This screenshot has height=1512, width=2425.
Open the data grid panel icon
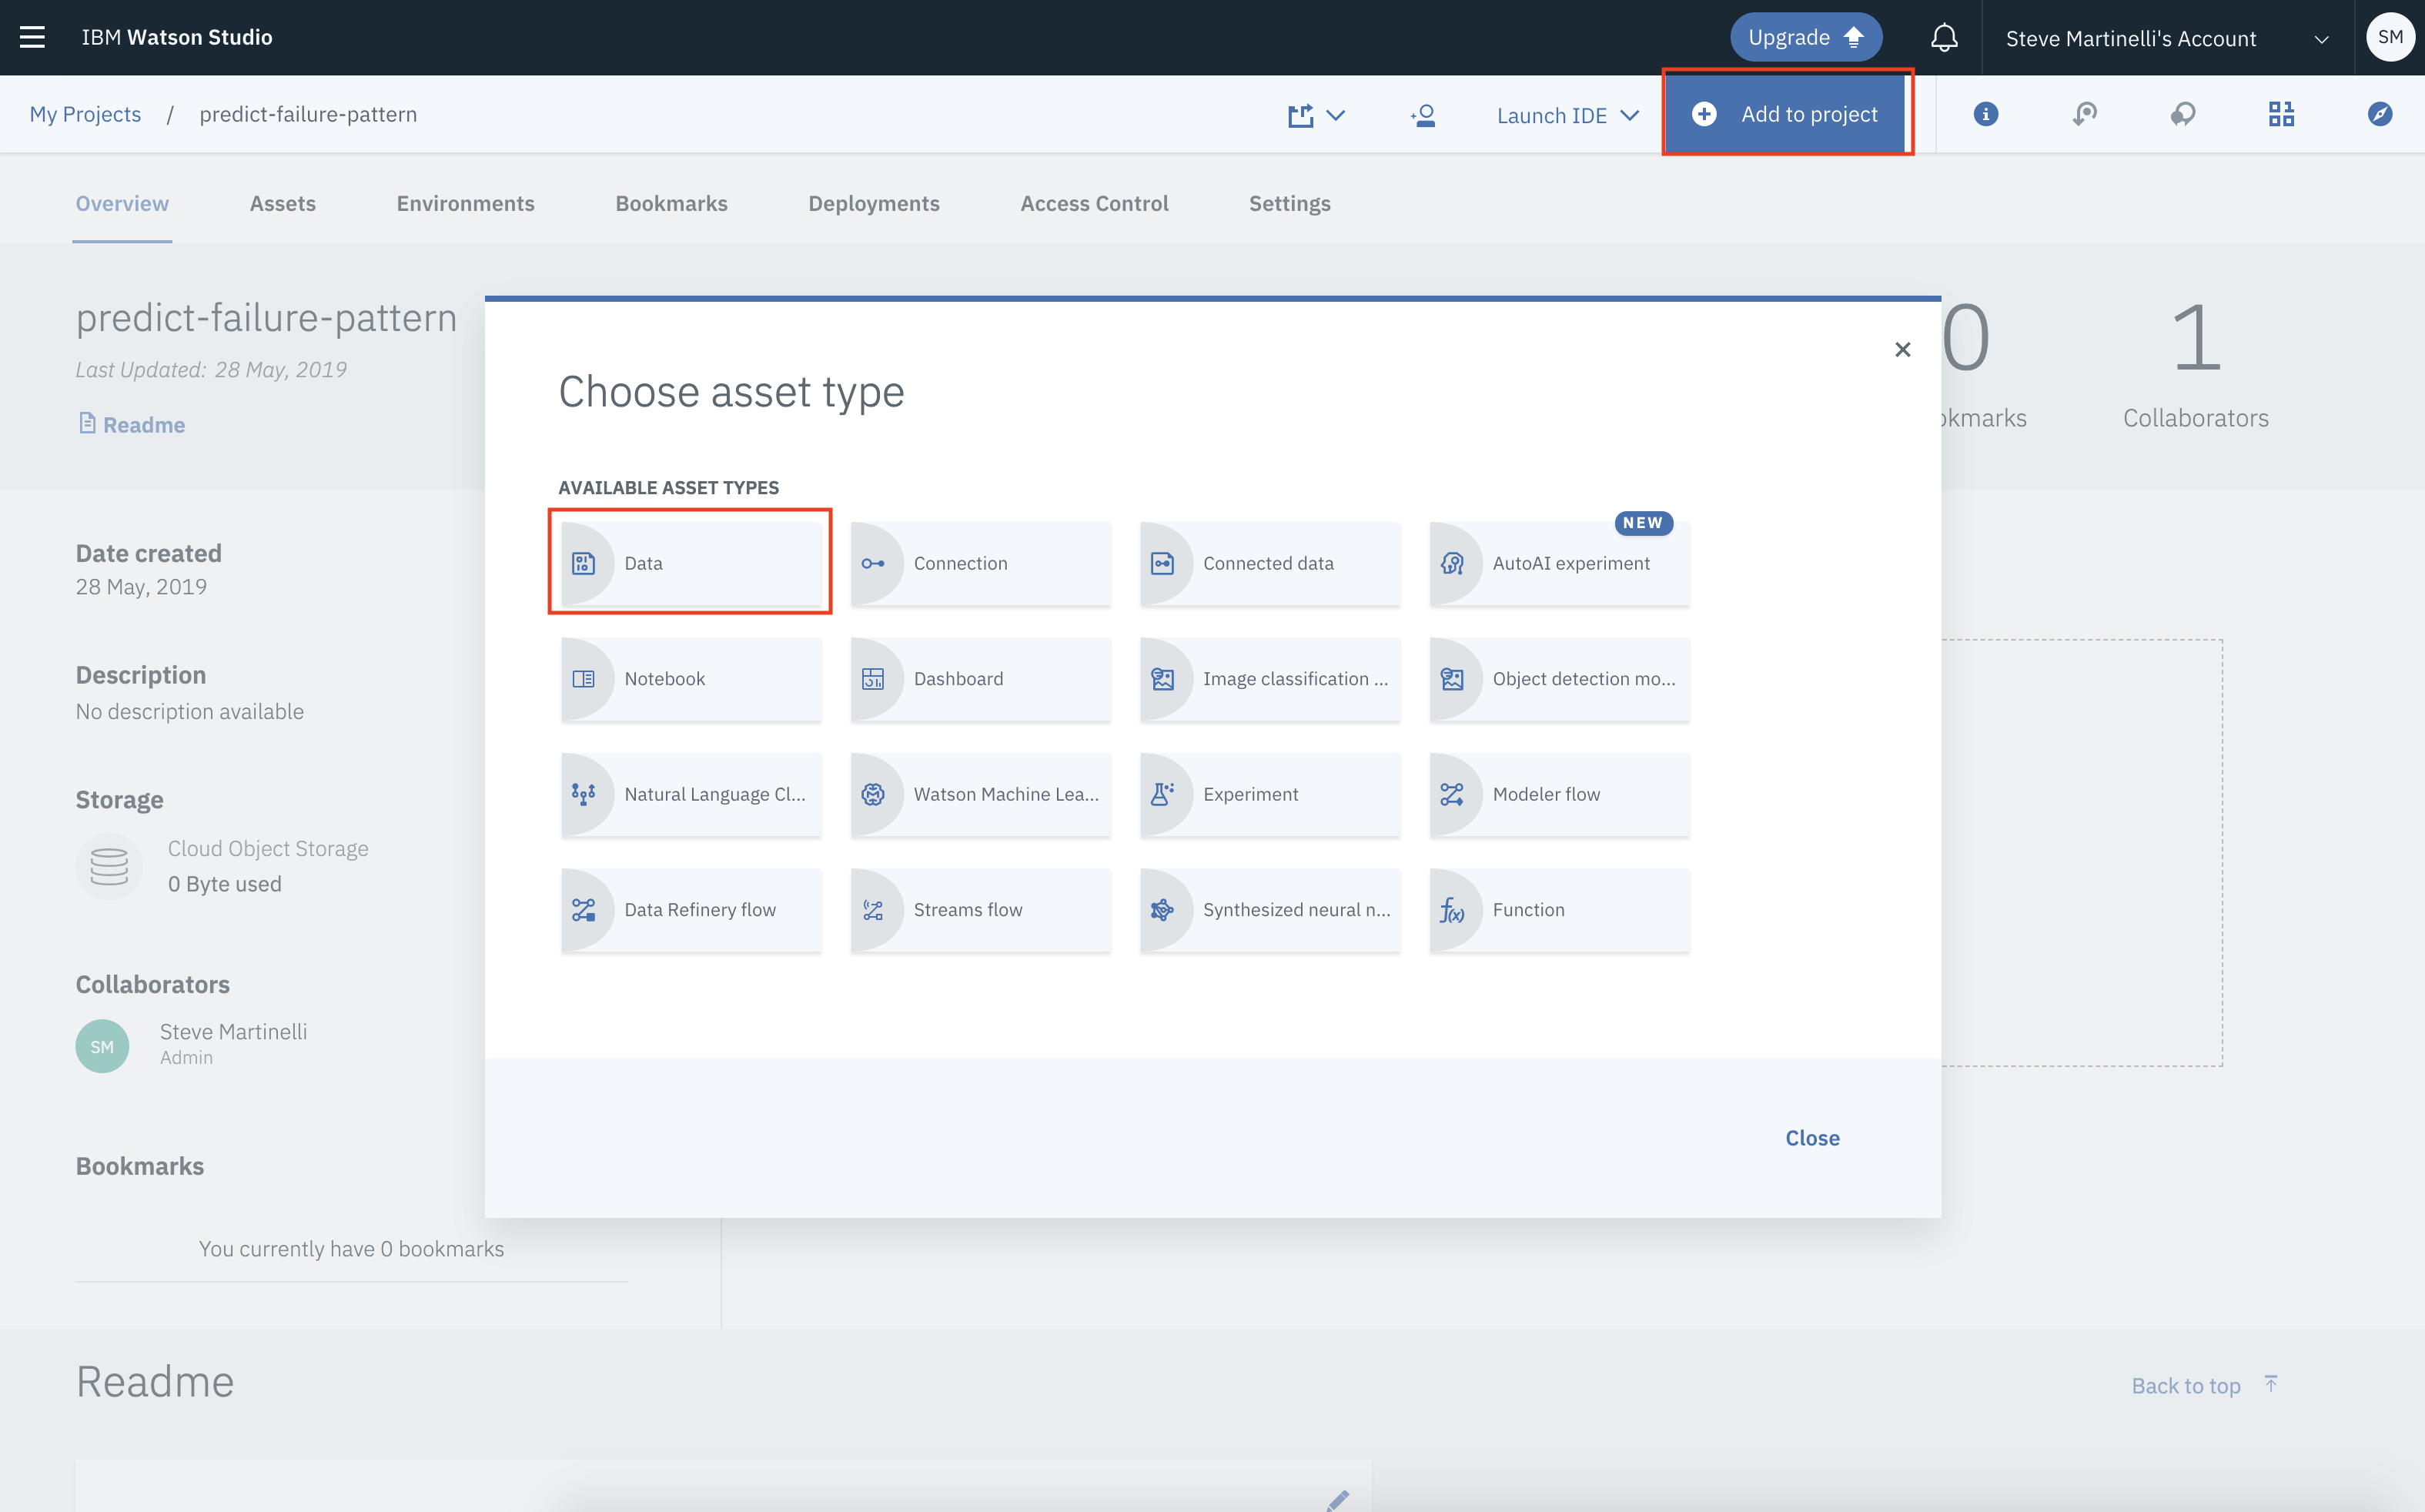pos(2280,114)
